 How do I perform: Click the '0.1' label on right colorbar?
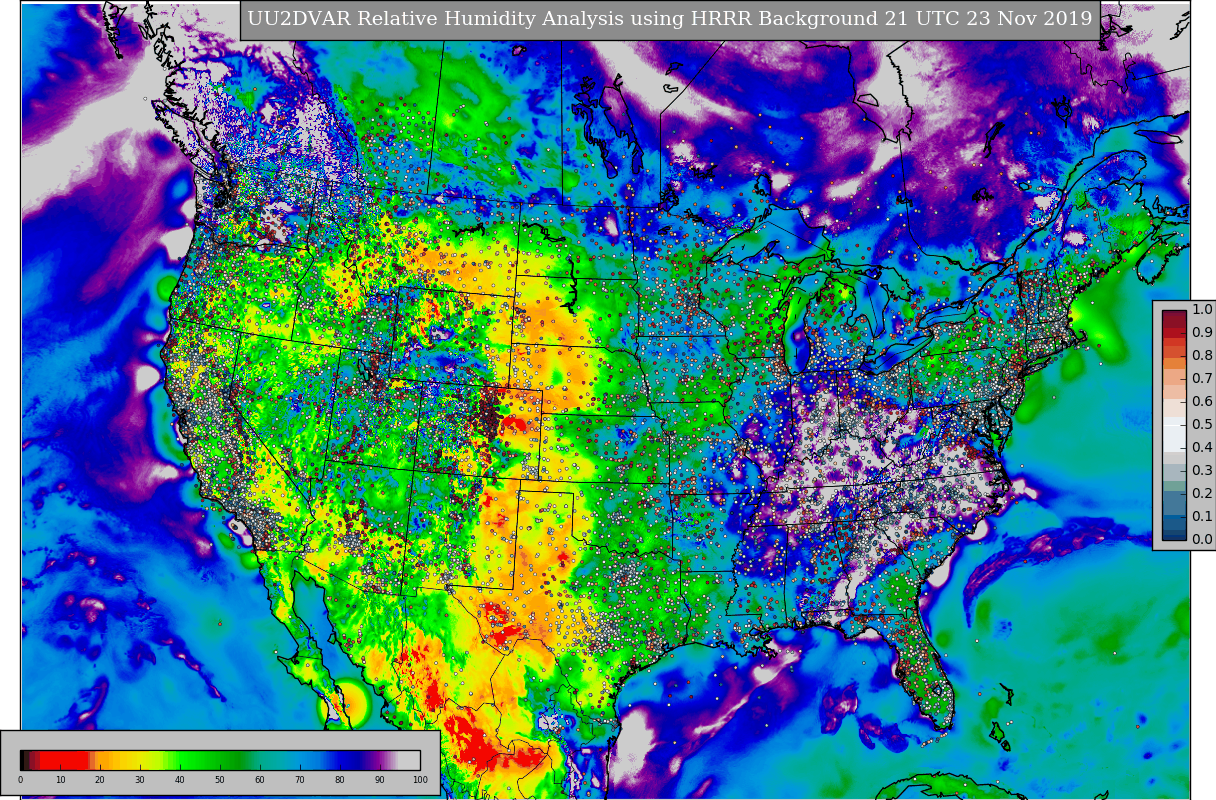[x=1202, y=516]
